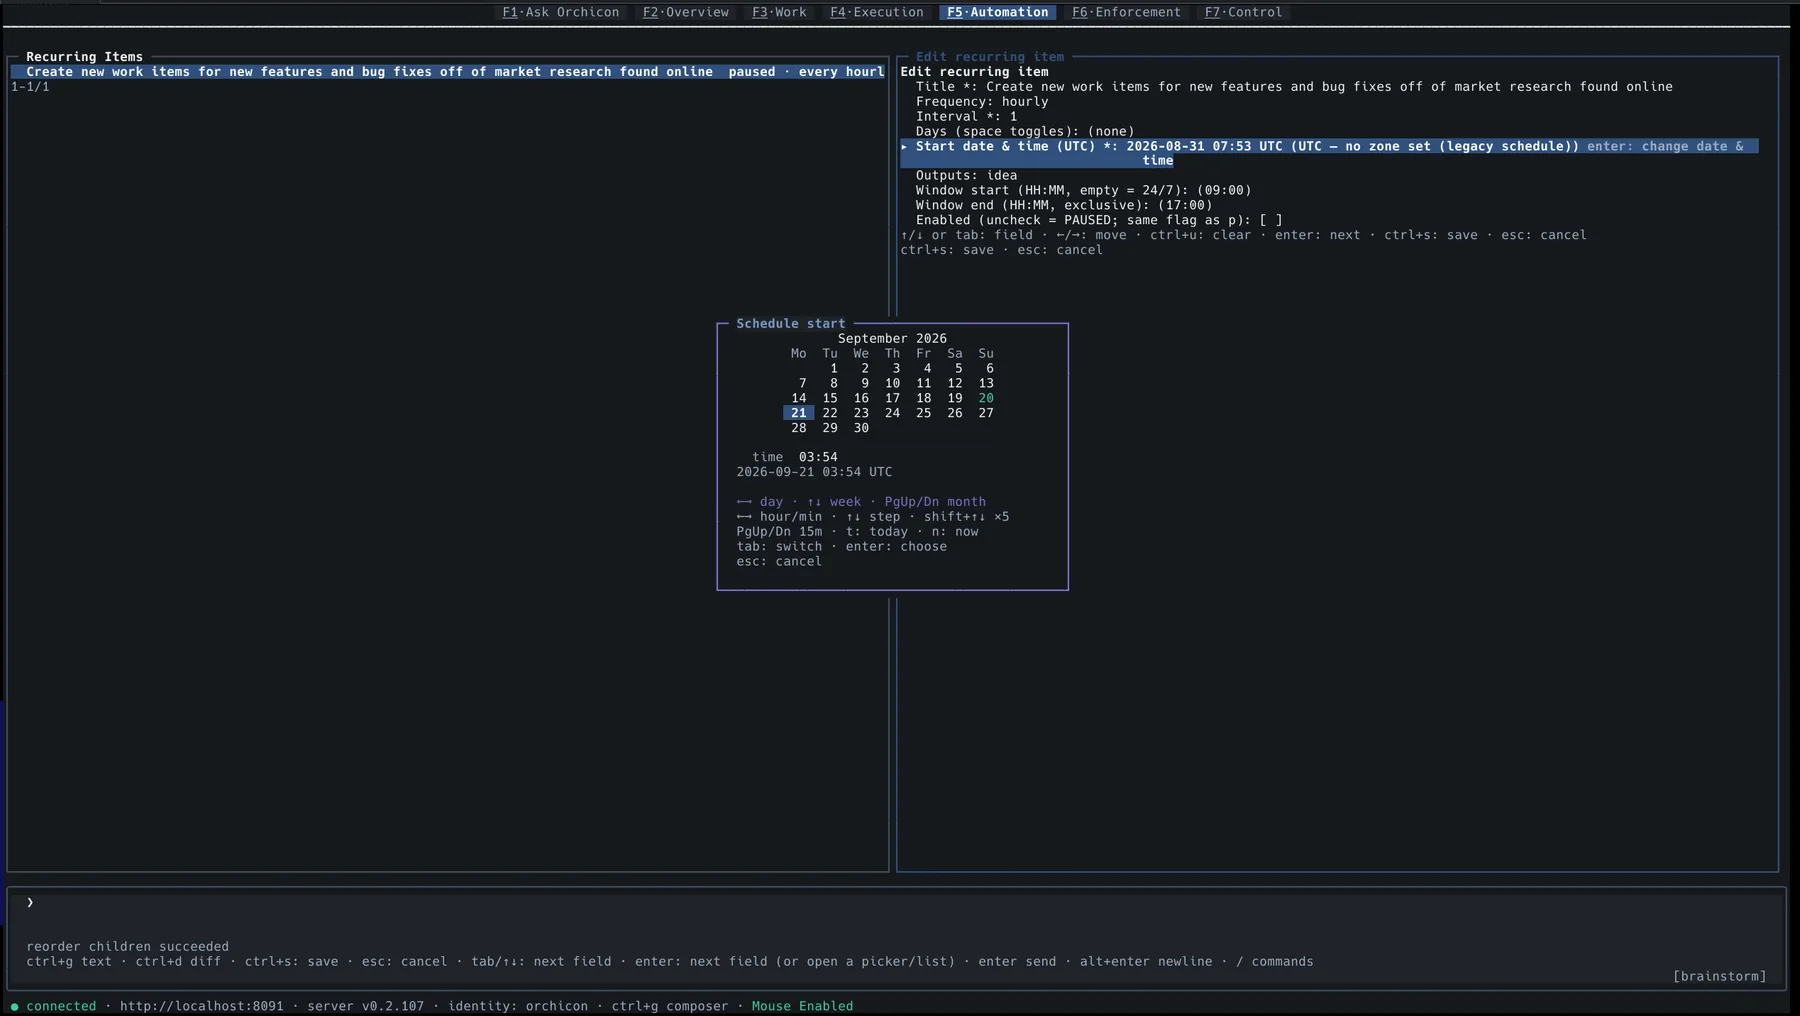Click the 2026-09-21 03:54 UTC summary text
1800x1016 pixels.
click(814, 472)
